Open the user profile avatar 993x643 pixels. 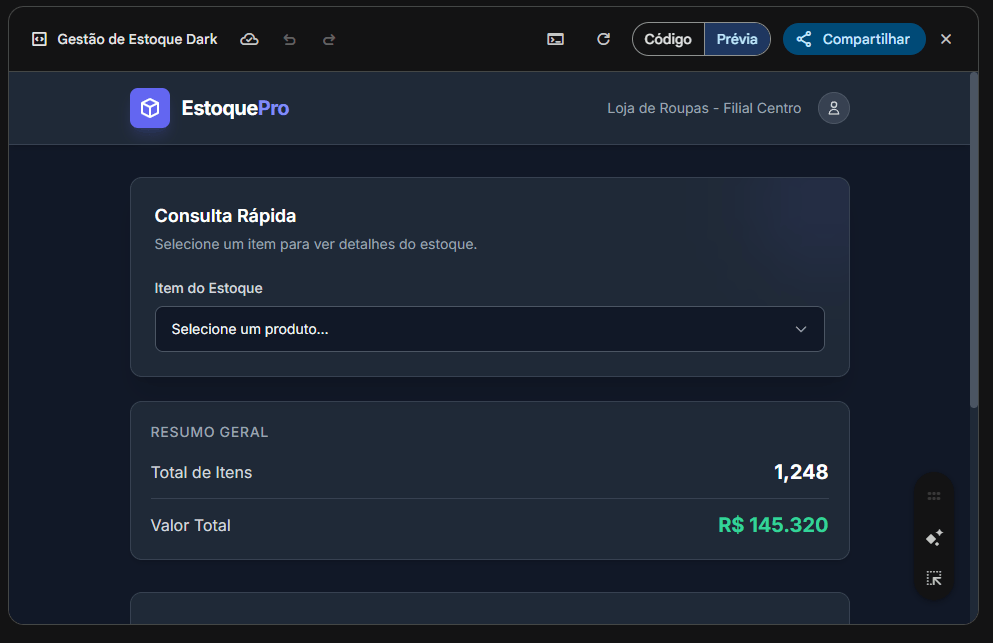tap(834, 108)
